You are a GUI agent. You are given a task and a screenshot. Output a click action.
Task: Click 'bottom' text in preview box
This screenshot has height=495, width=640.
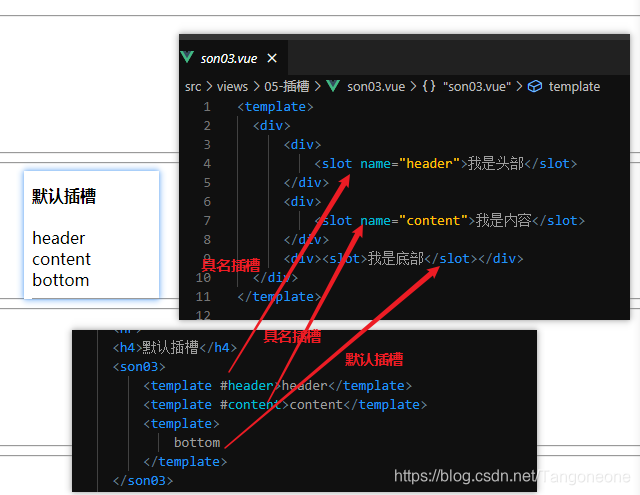point(61,280)
